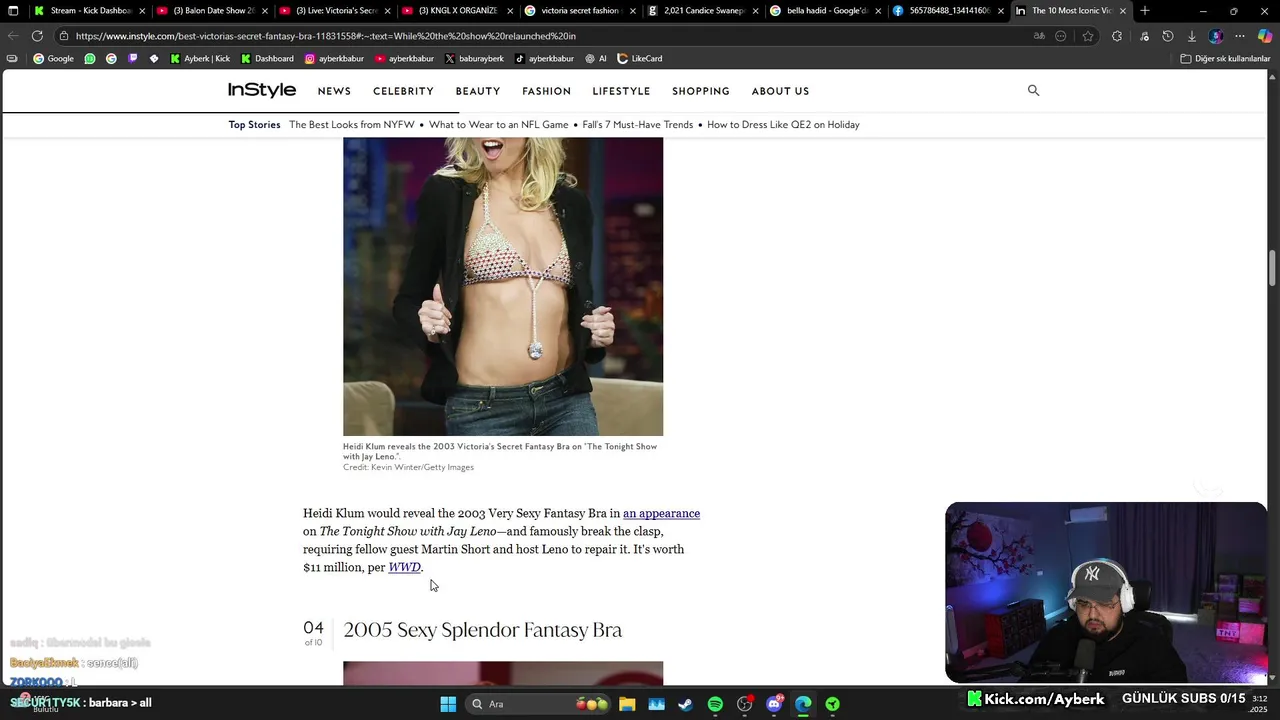Screen dimensions: 1280x720
Task: Open the AI bookmark
Action: (596, 58)
